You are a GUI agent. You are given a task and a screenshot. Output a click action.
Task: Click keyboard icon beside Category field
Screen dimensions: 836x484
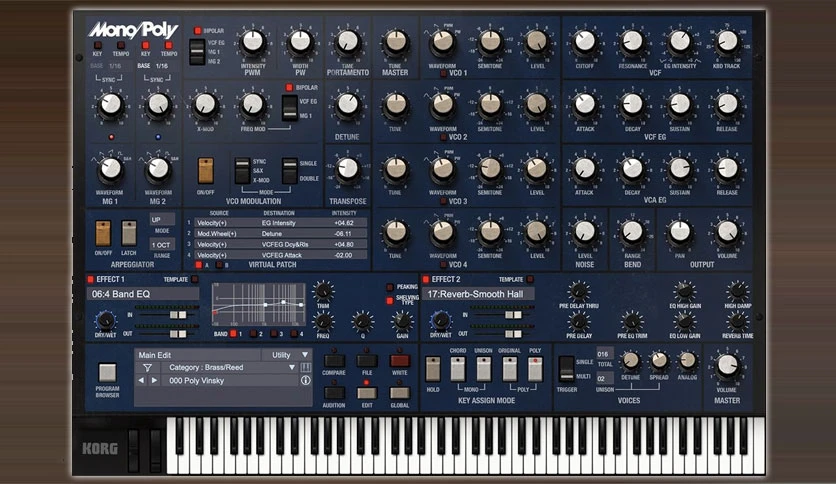pyautogui.click(x=306, y=367)
